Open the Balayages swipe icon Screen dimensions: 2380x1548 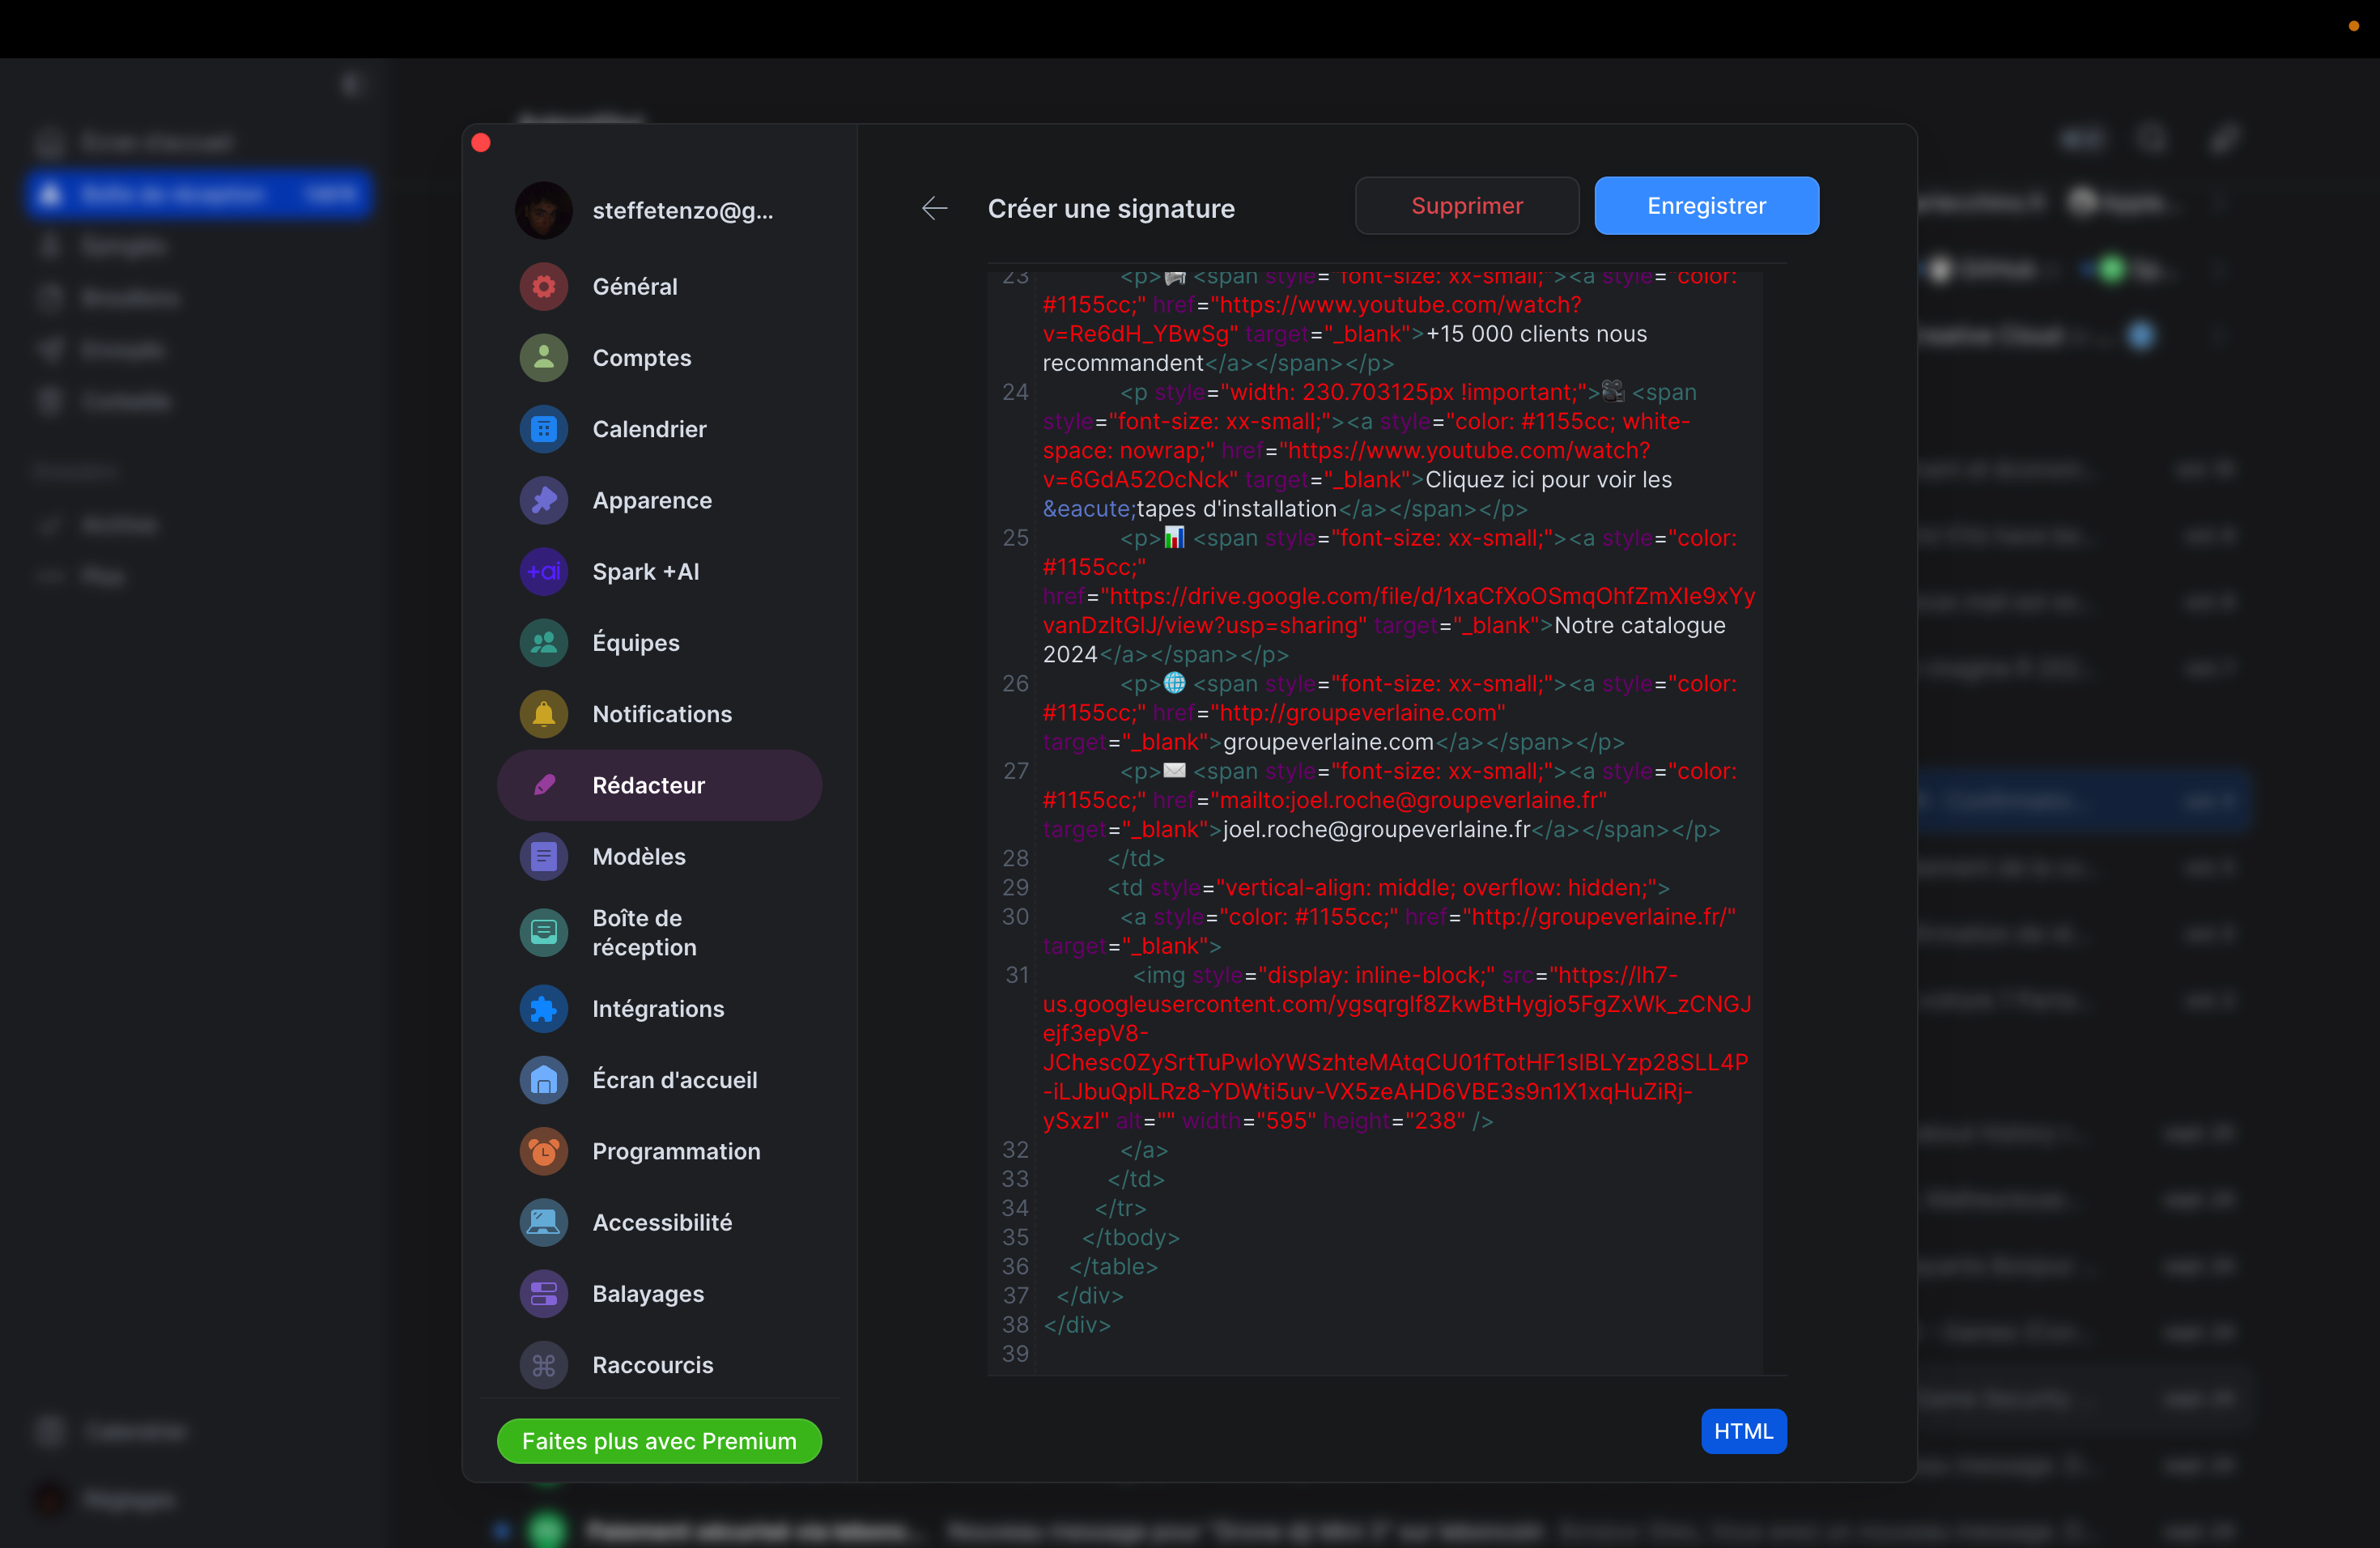coord(543,1294)
